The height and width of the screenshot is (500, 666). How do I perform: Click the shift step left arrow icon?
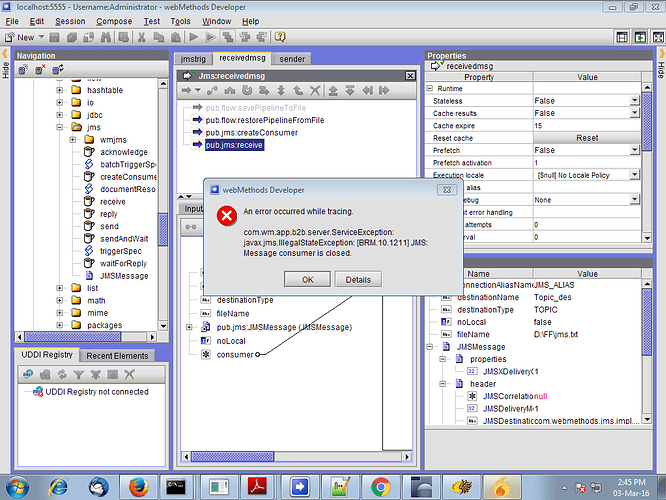pyautogui.click(x=367, y=90)
